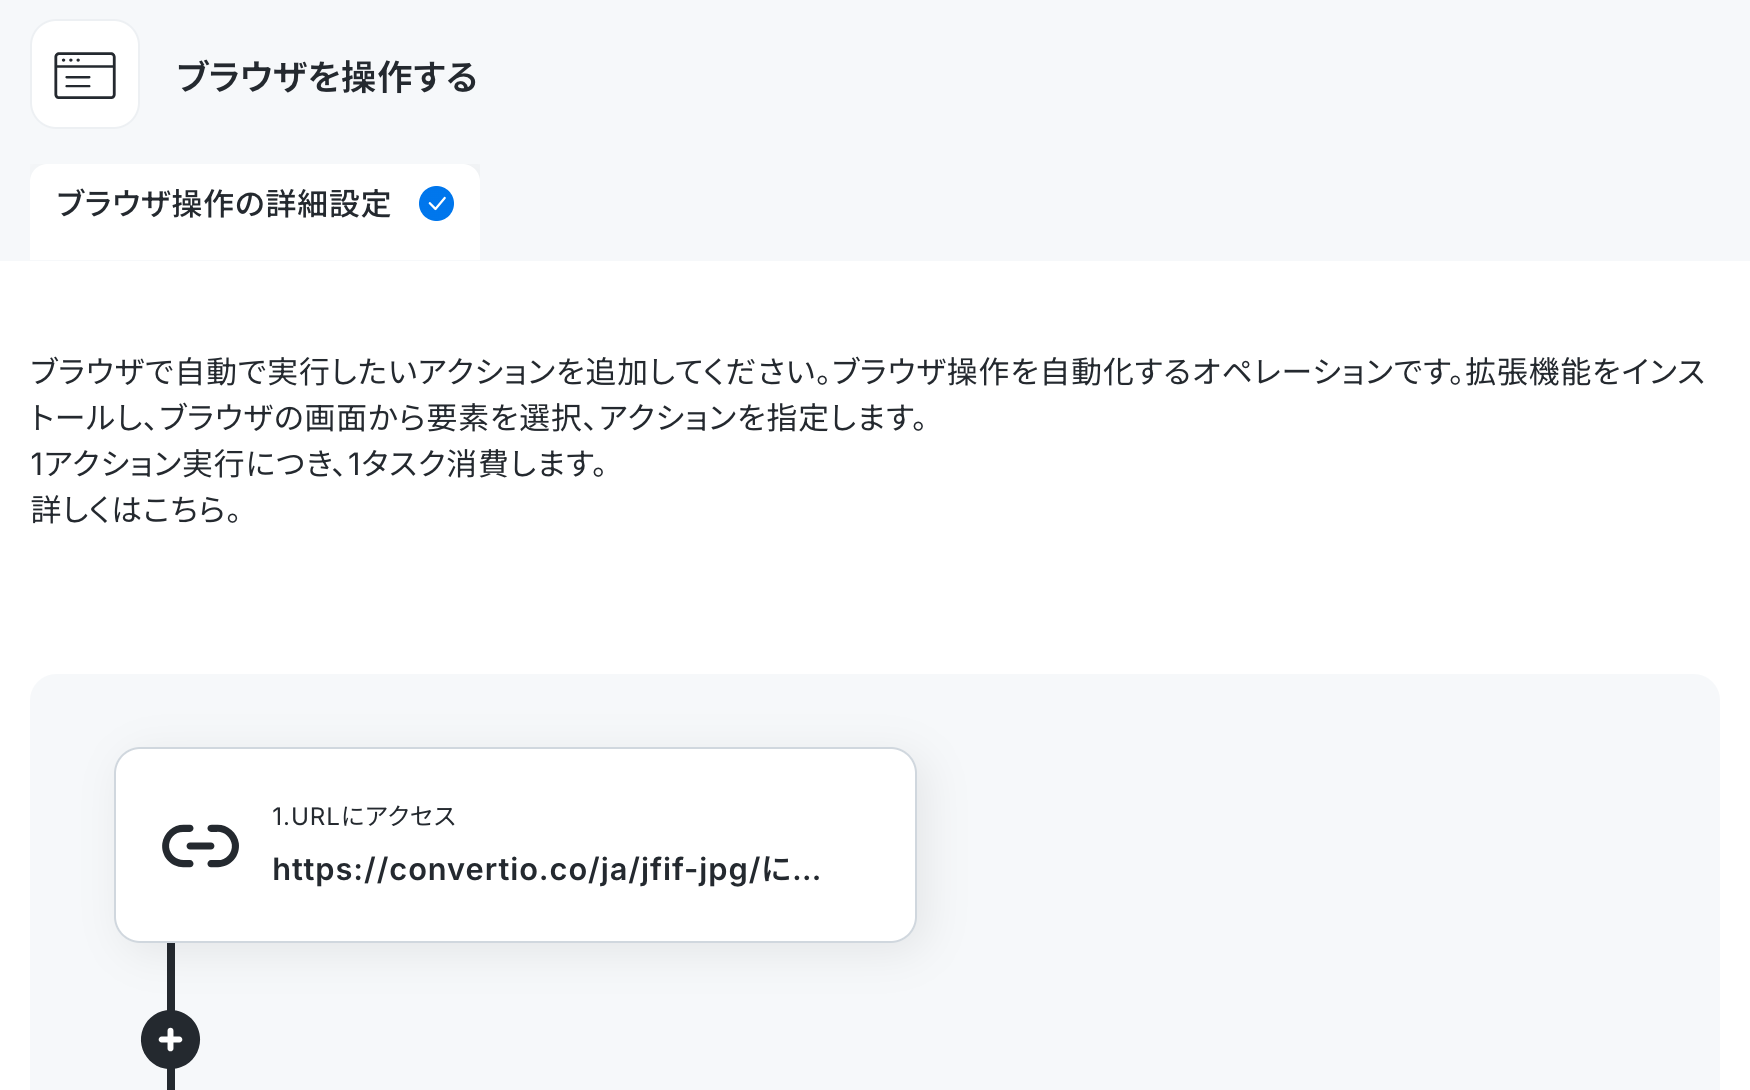Add a new action with the plus button

170,1040
